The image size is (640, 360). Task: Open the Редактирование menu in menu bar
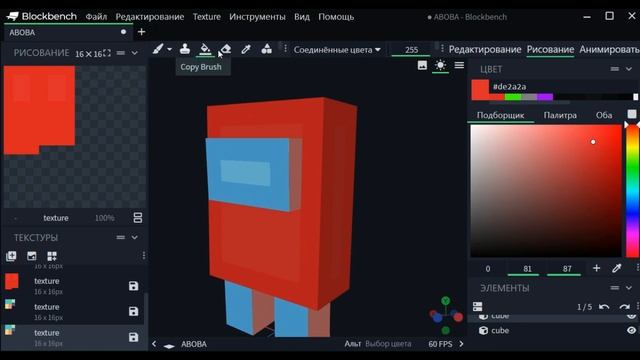click(149, 17)
